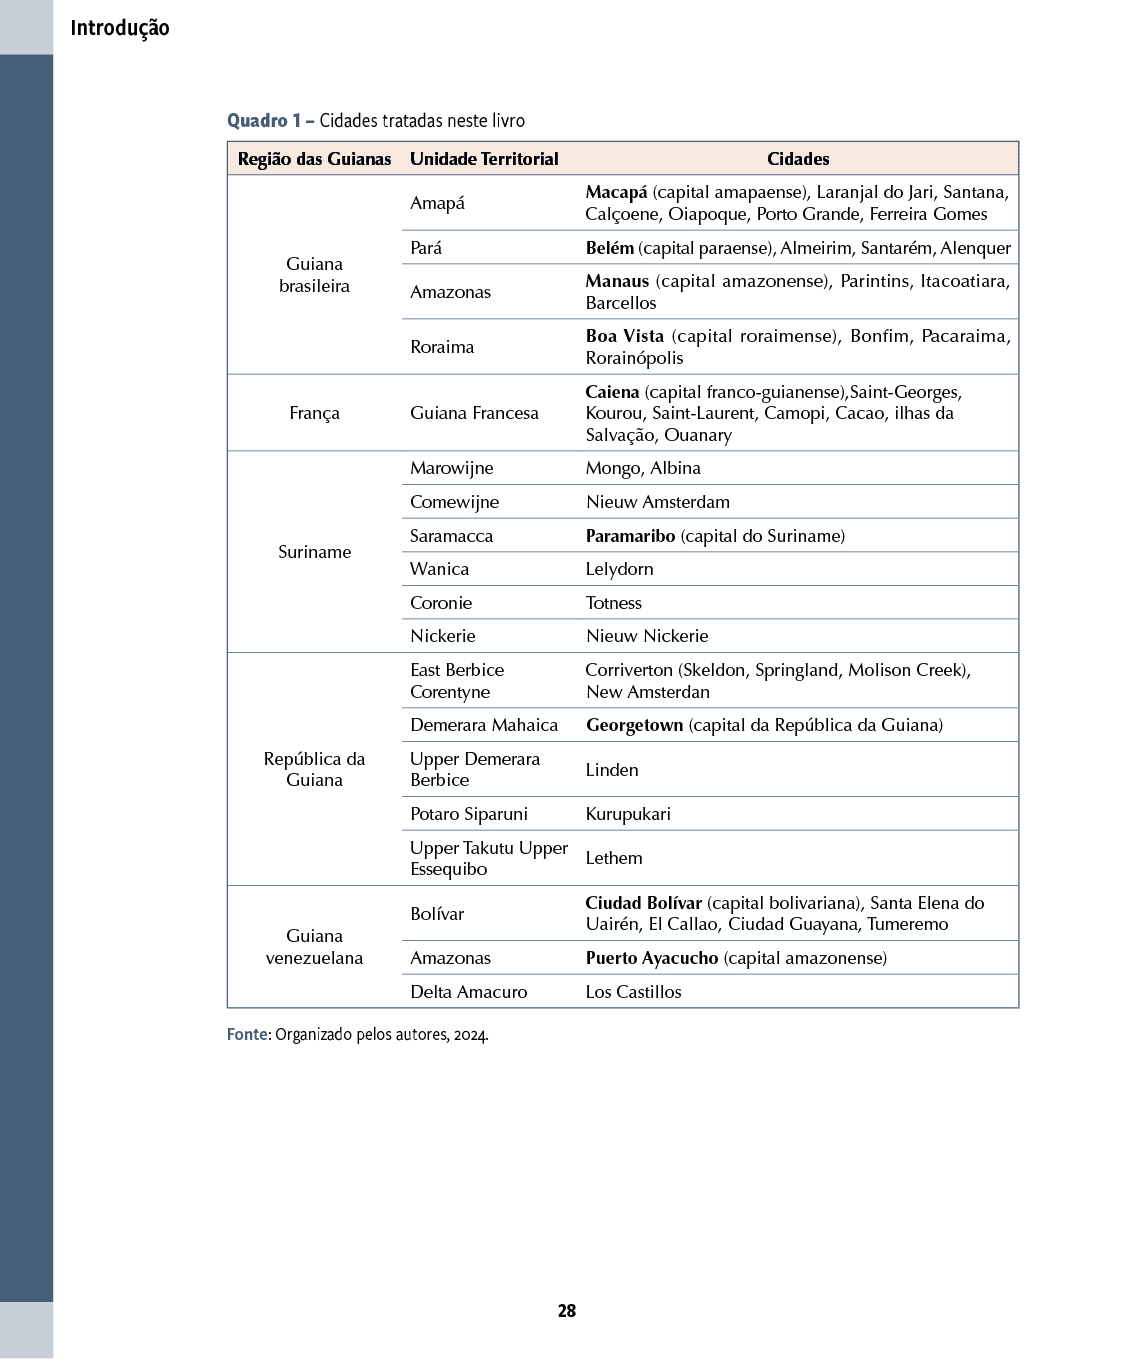Click the Fonte label below the table
The width and height of the screenshot is (1134, 1359).
(x=246, y=1034)
